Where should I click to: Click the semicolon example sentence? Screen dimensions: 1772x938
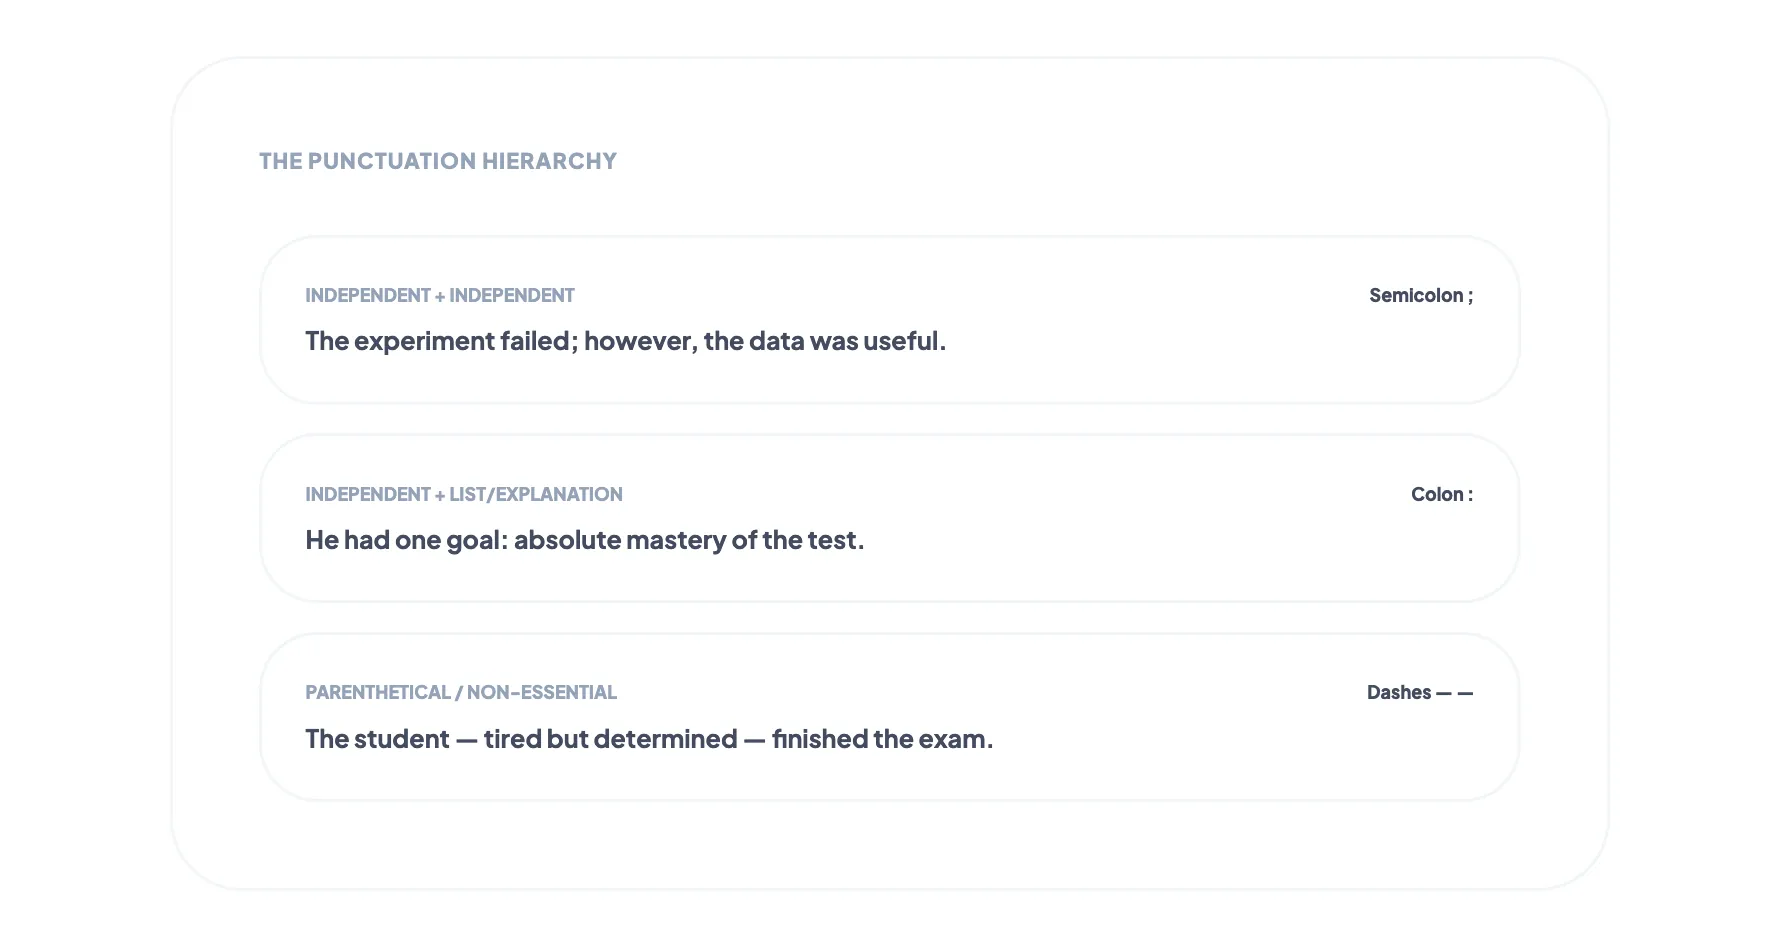[x=625, y=341]
